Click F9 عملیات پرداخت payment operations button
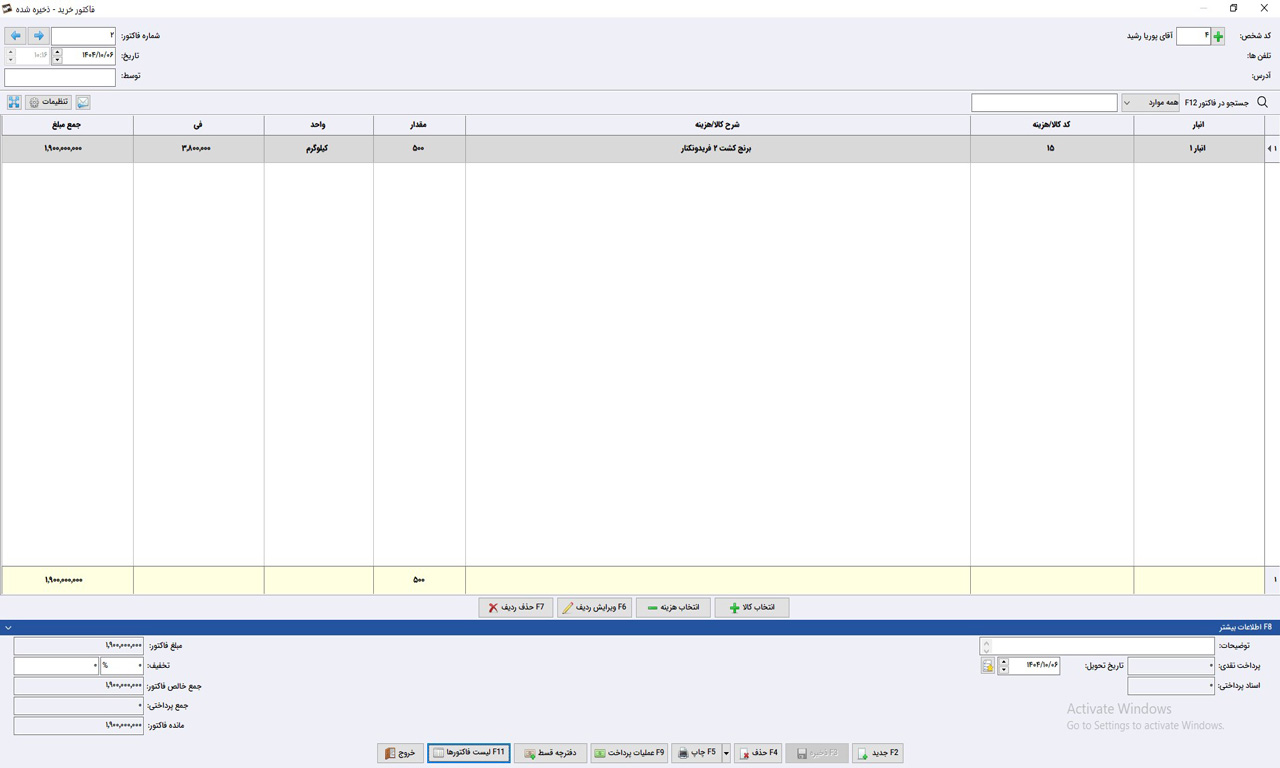 pos(629,753)
